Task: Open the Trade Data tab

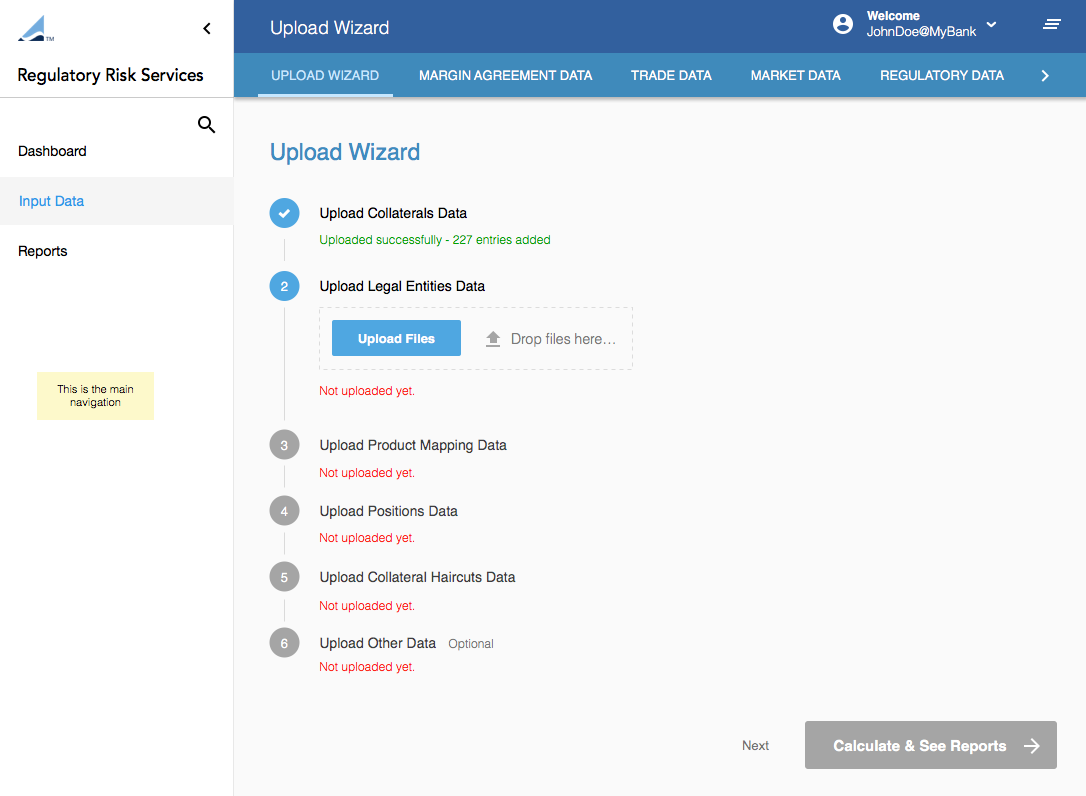Action: coord(671,75)
